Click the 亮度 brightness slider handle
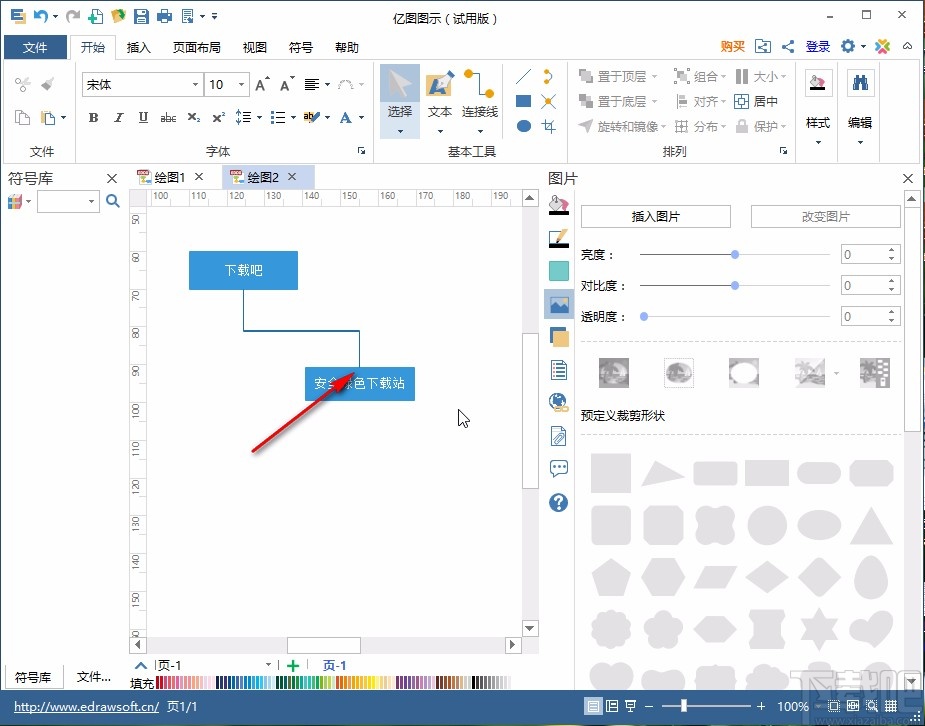Viewport: 925px width, 726px height. point(734,254)
